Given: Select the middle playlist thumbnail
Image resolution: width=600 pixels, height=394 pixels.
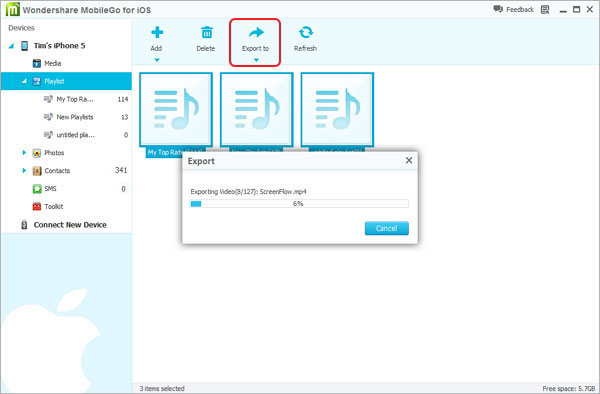Looking at the screenshot, I should 256,110.
